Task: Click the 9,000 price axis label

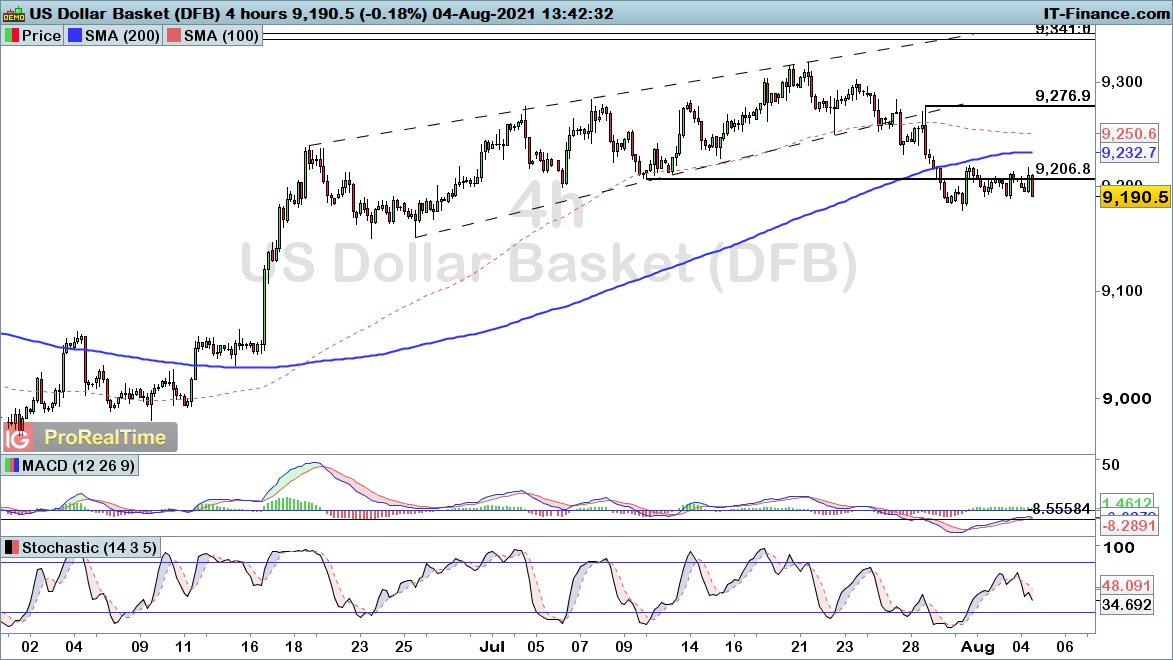Action: pos(1127,399)
